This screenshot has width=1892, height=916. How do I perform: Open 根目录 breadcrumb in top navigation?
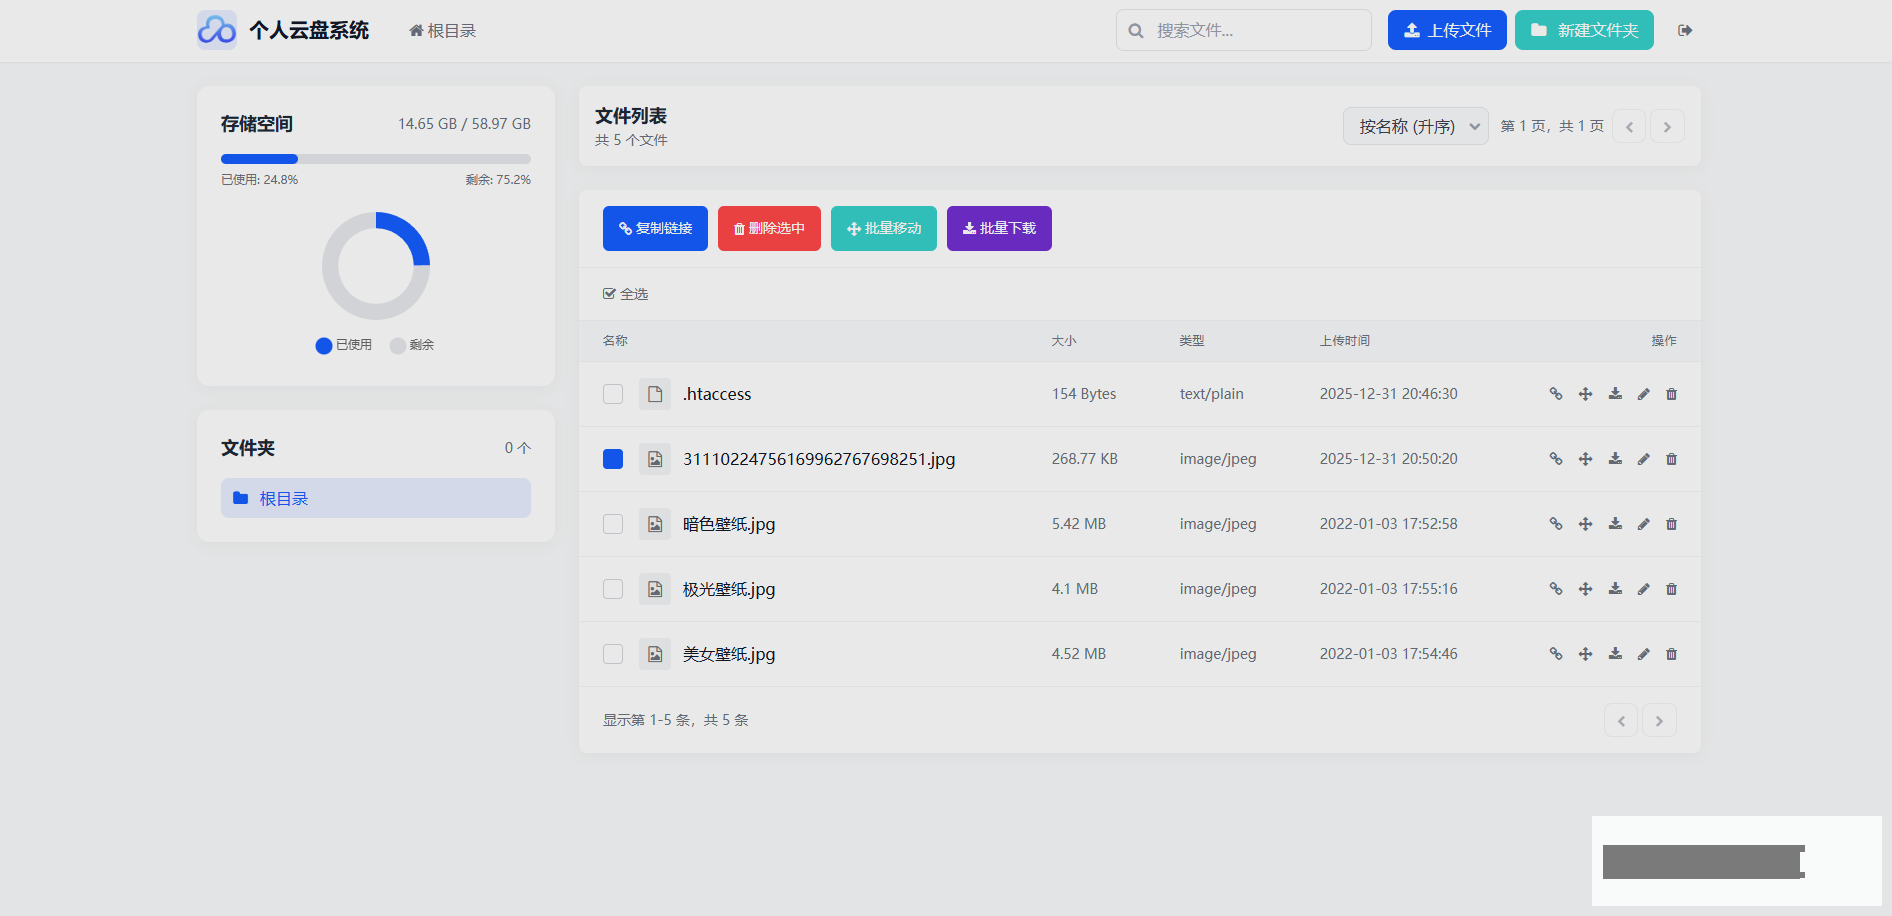tap(443, 31)
